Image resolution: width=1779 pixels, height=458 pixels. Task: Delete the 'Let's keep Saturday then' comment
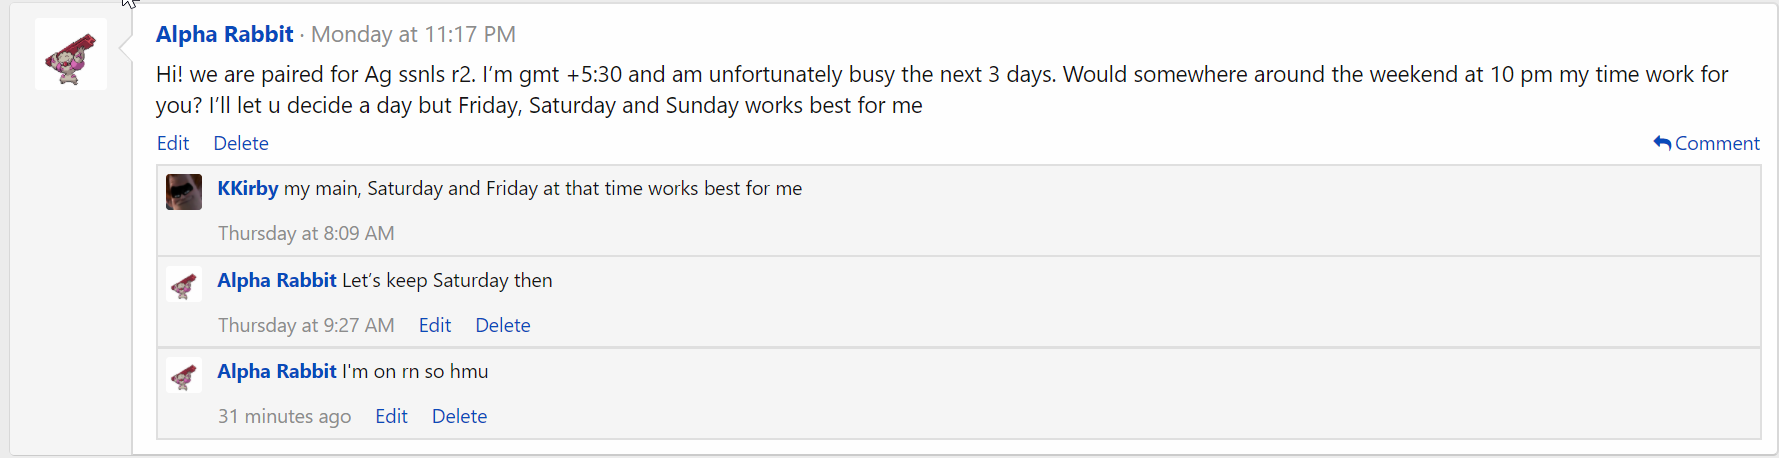(x=503, y=325)
